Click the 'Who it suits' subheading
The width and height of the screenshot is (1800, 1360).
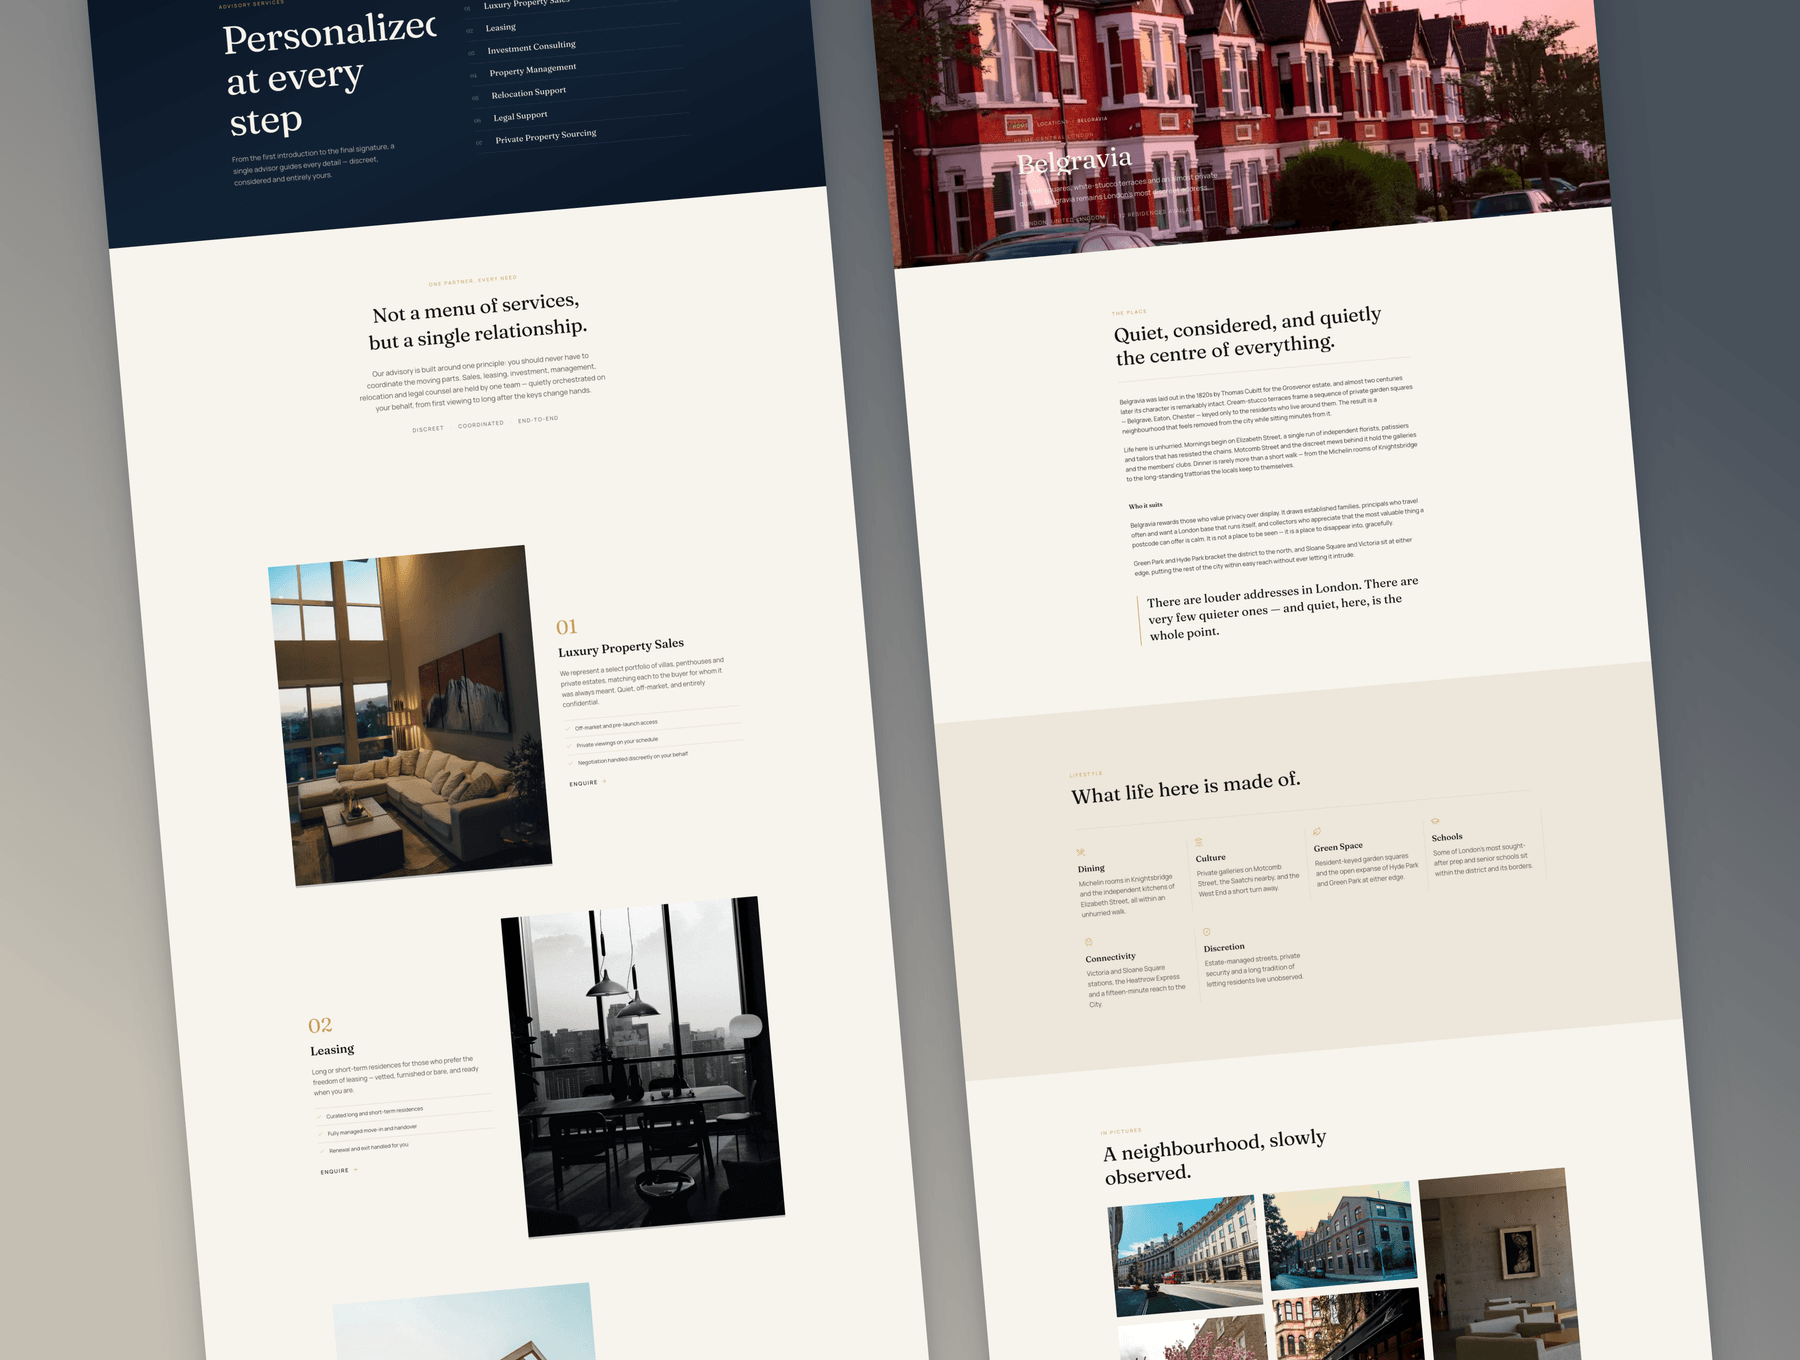click(1146, 506)
